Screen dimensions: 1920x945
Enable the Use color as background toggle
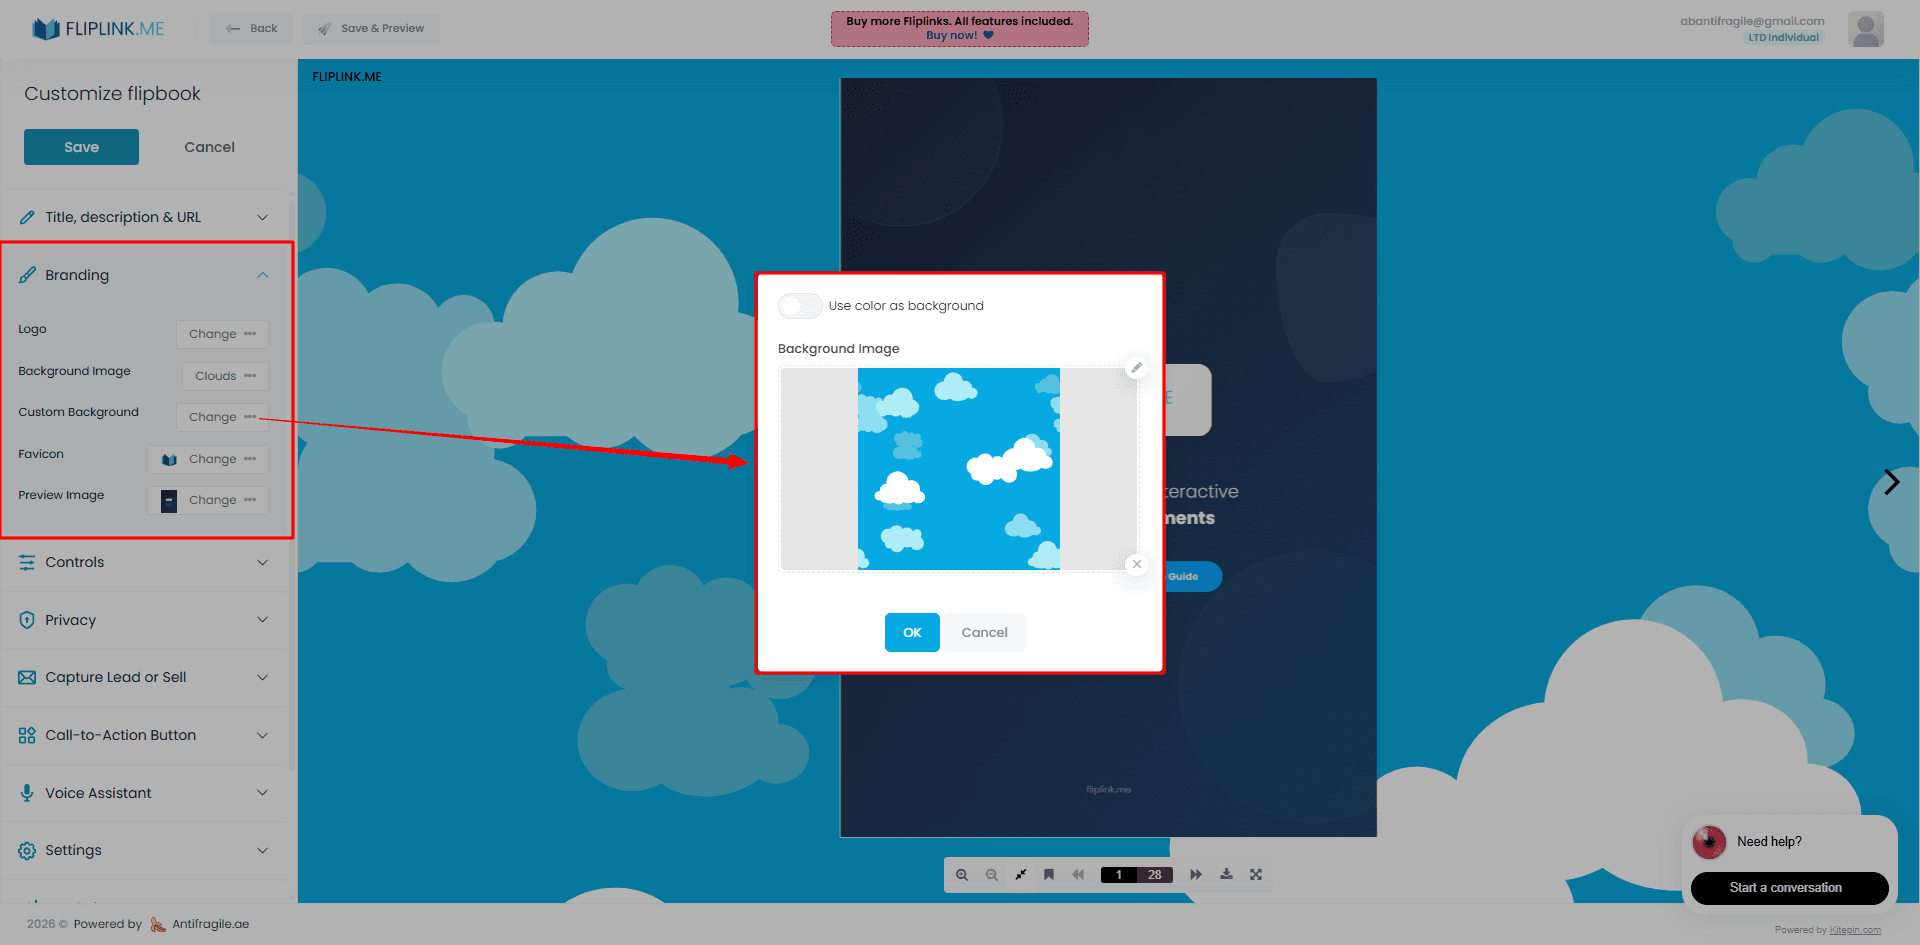tap(800, 305)
